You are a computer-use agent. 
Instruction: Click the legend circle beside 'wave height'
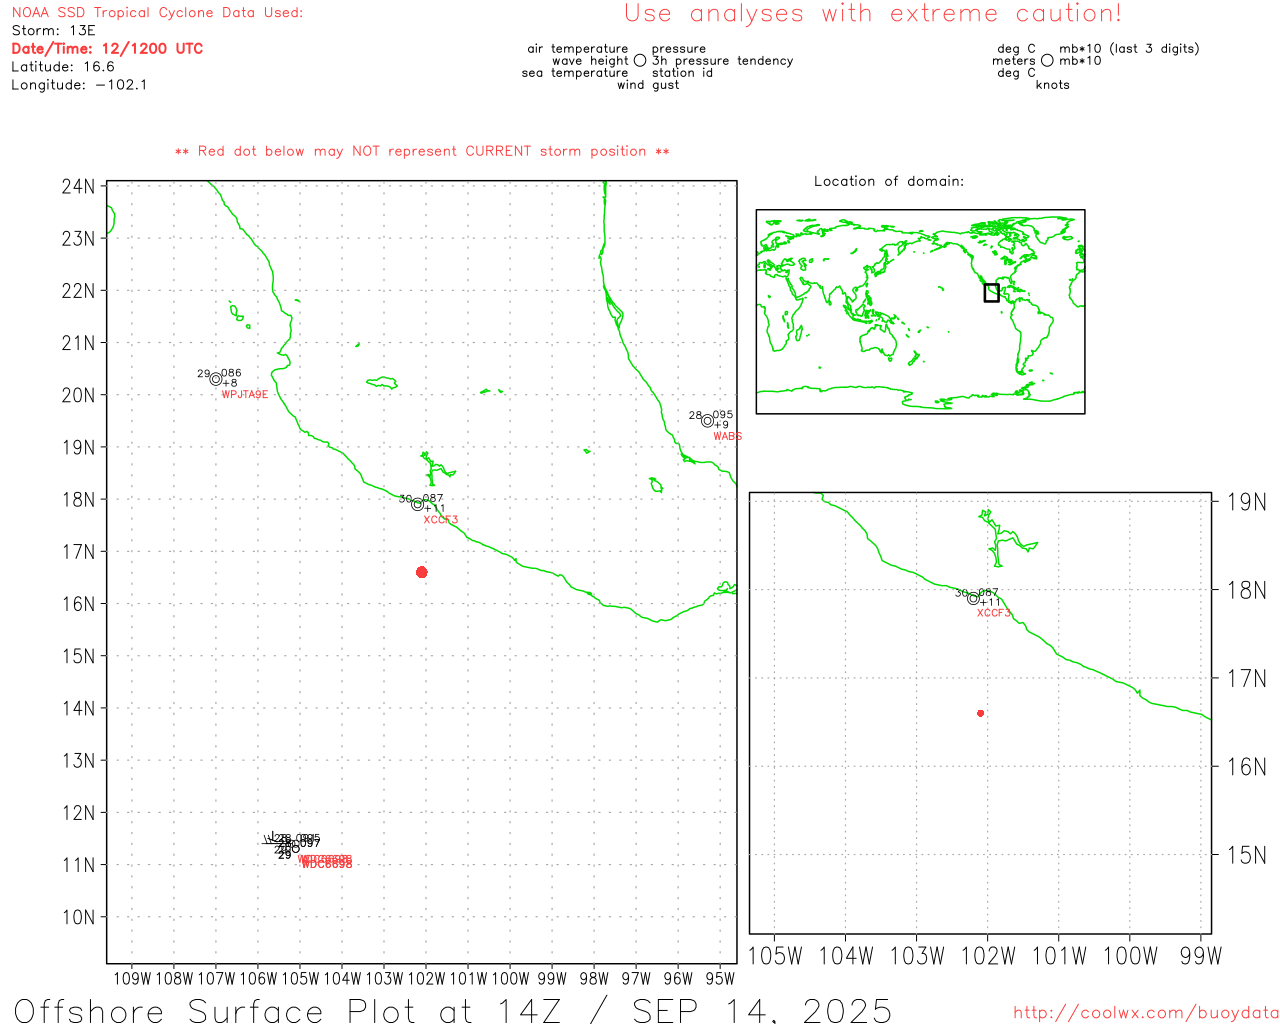640,61
